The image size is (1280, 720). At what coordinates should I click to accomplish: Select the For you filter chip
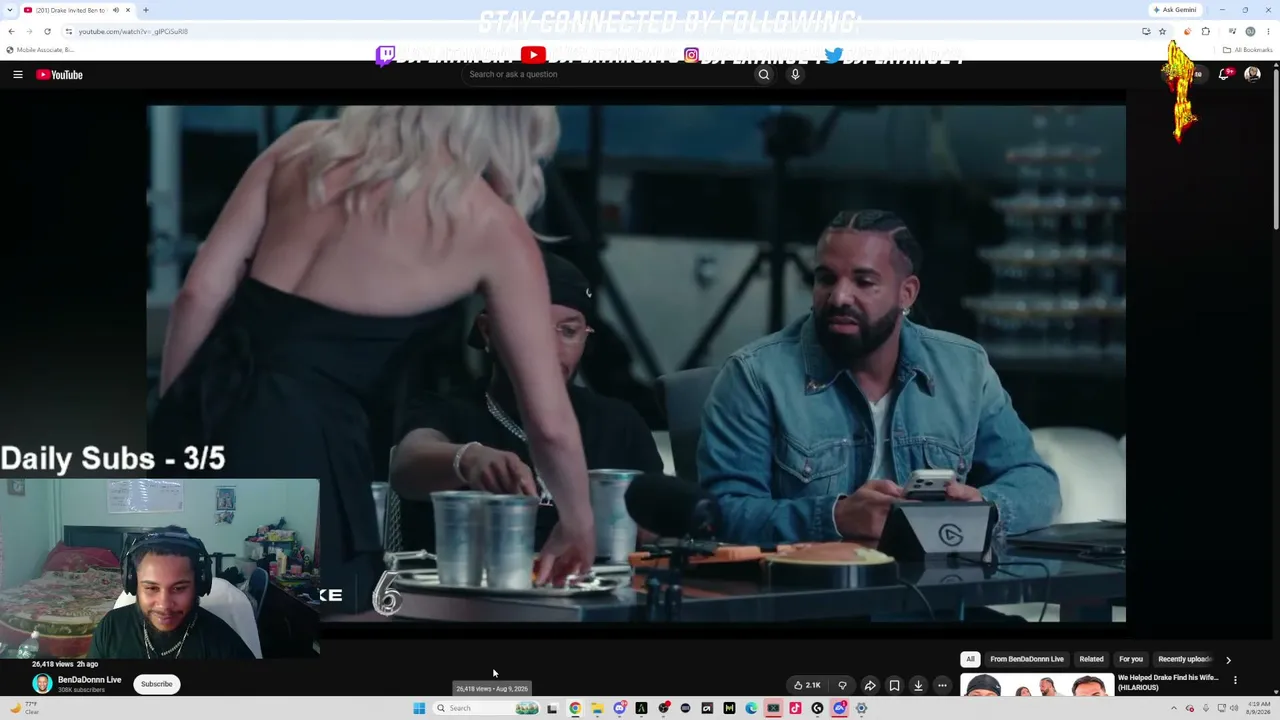point(1131,659)
